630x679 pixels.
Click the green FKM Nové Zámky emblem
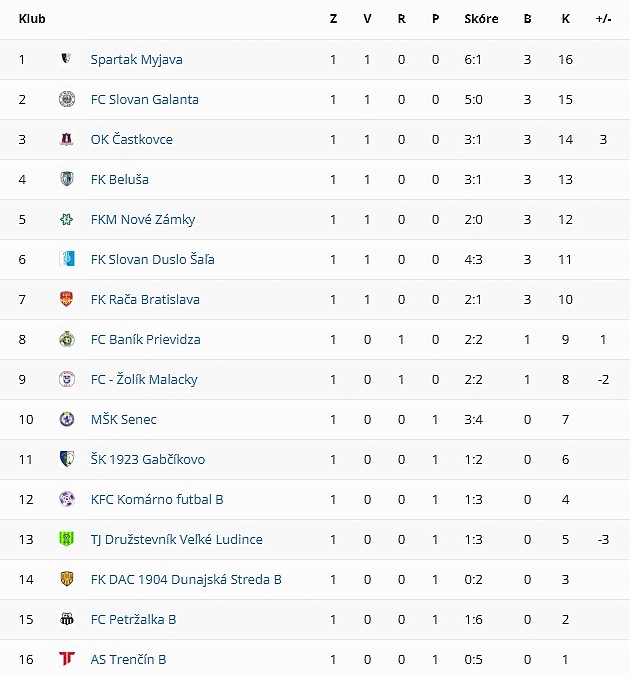(66, 219)
